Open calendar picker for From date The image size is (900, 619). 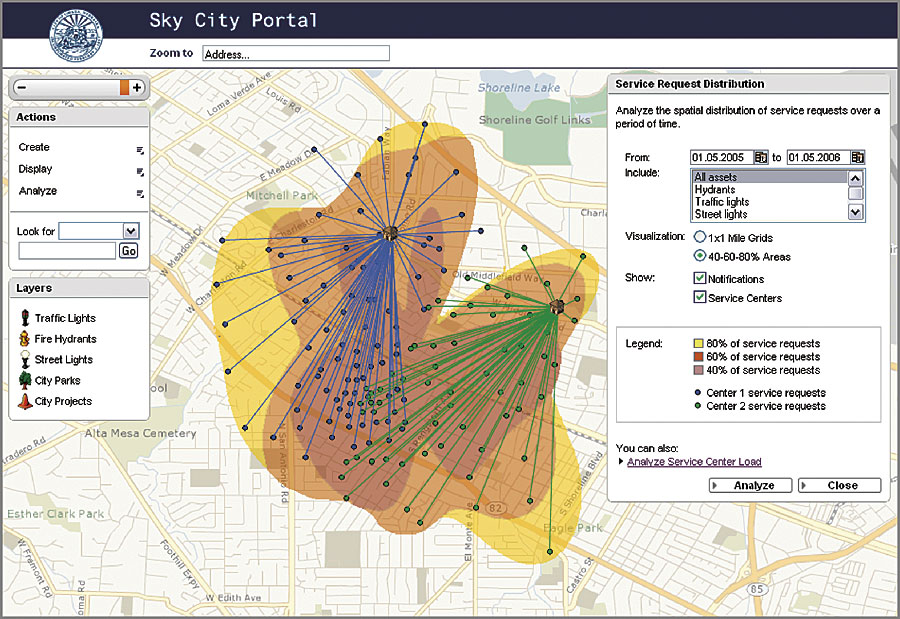tap(761, 157)
